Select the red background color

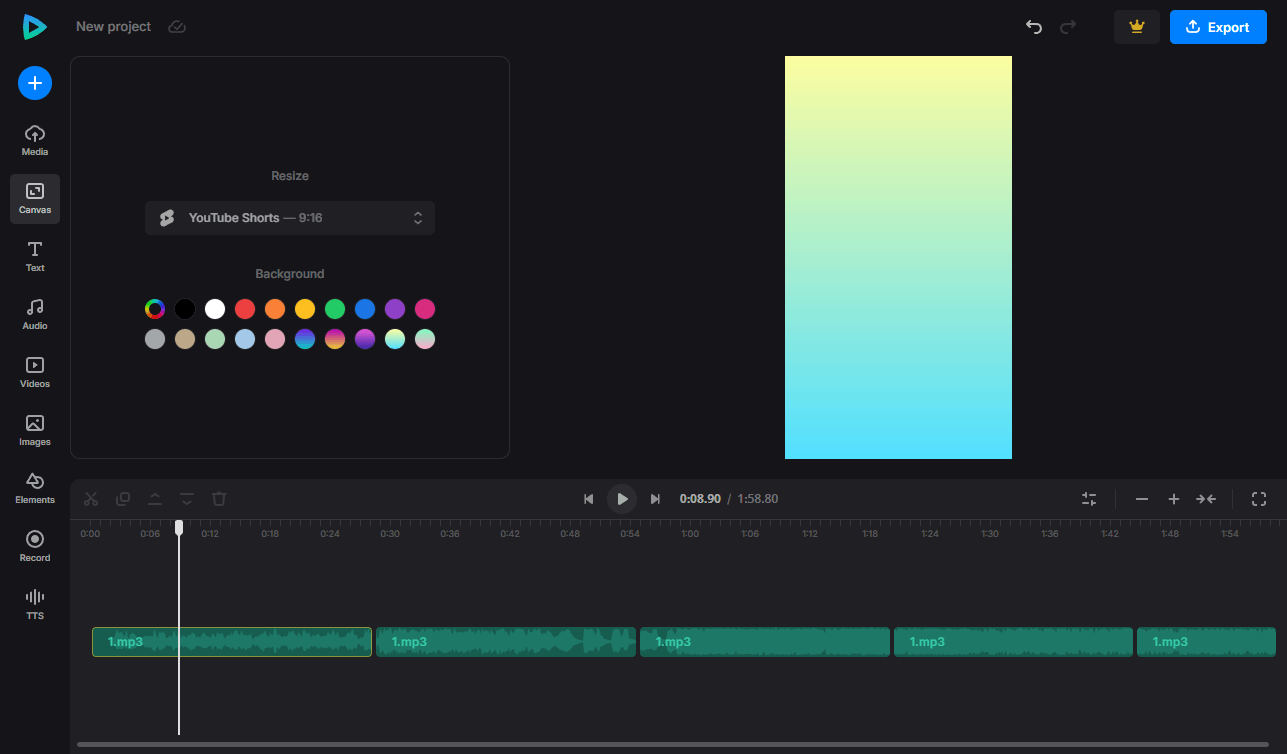coord(245,309)
